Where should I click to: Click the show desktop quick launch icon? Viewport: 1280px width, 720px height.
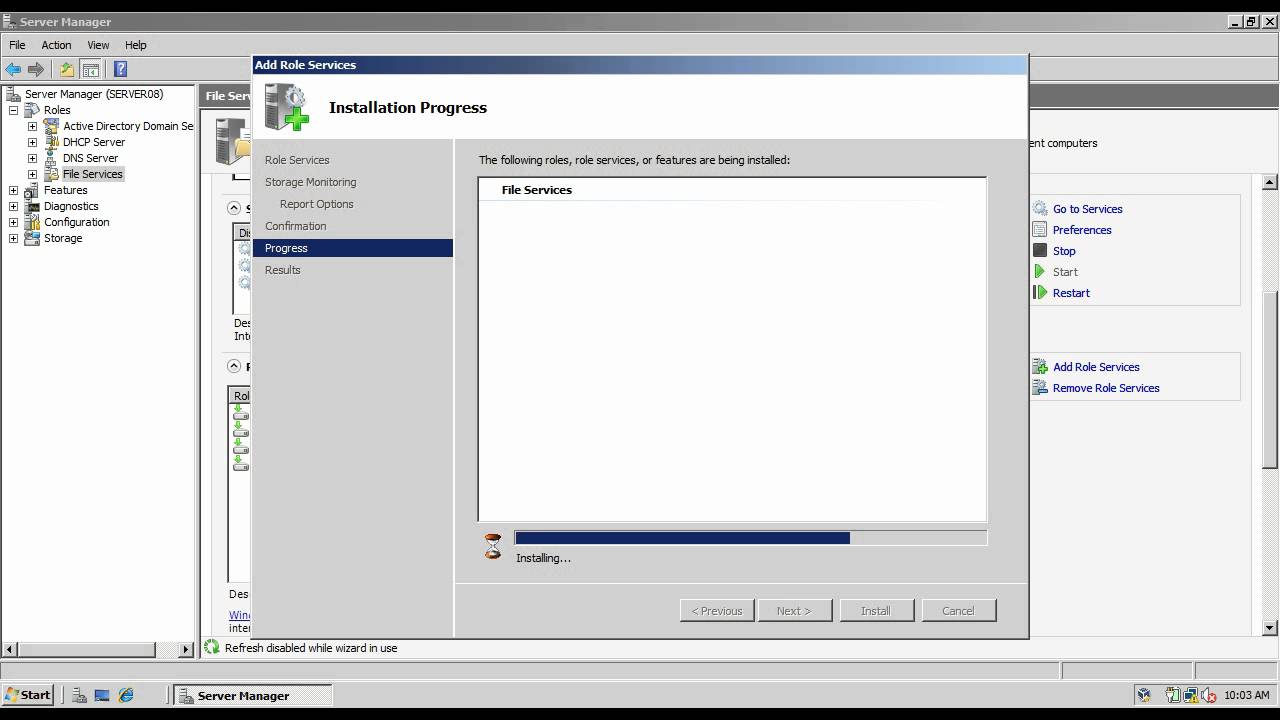(102, 695)
